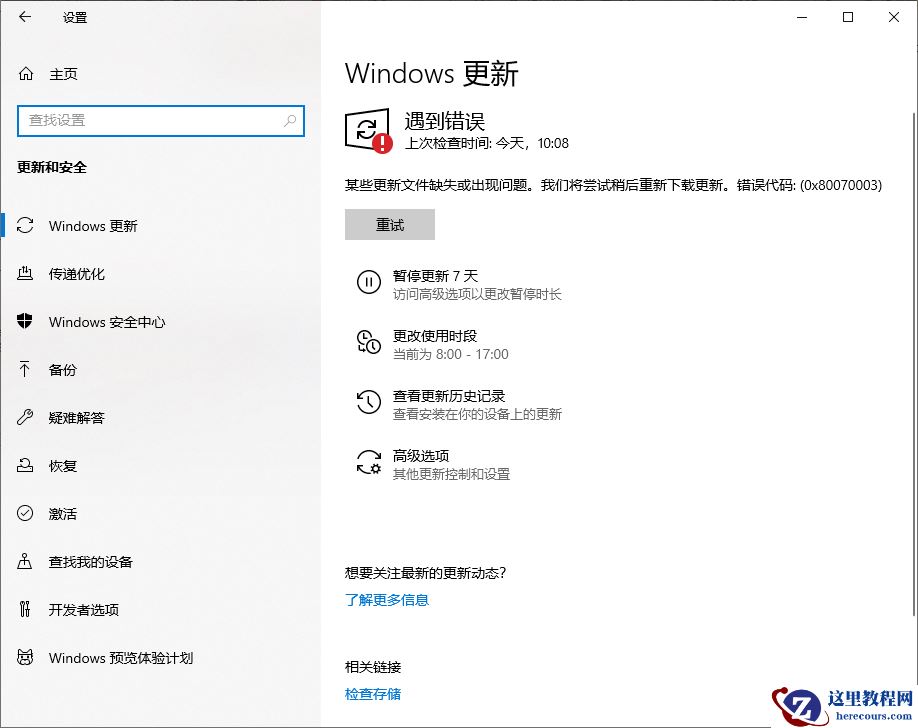Select the 疑难解答 wrench icon
Image resolution: width=918 pixels, height=728 pixels.
[x=26, y=418]
